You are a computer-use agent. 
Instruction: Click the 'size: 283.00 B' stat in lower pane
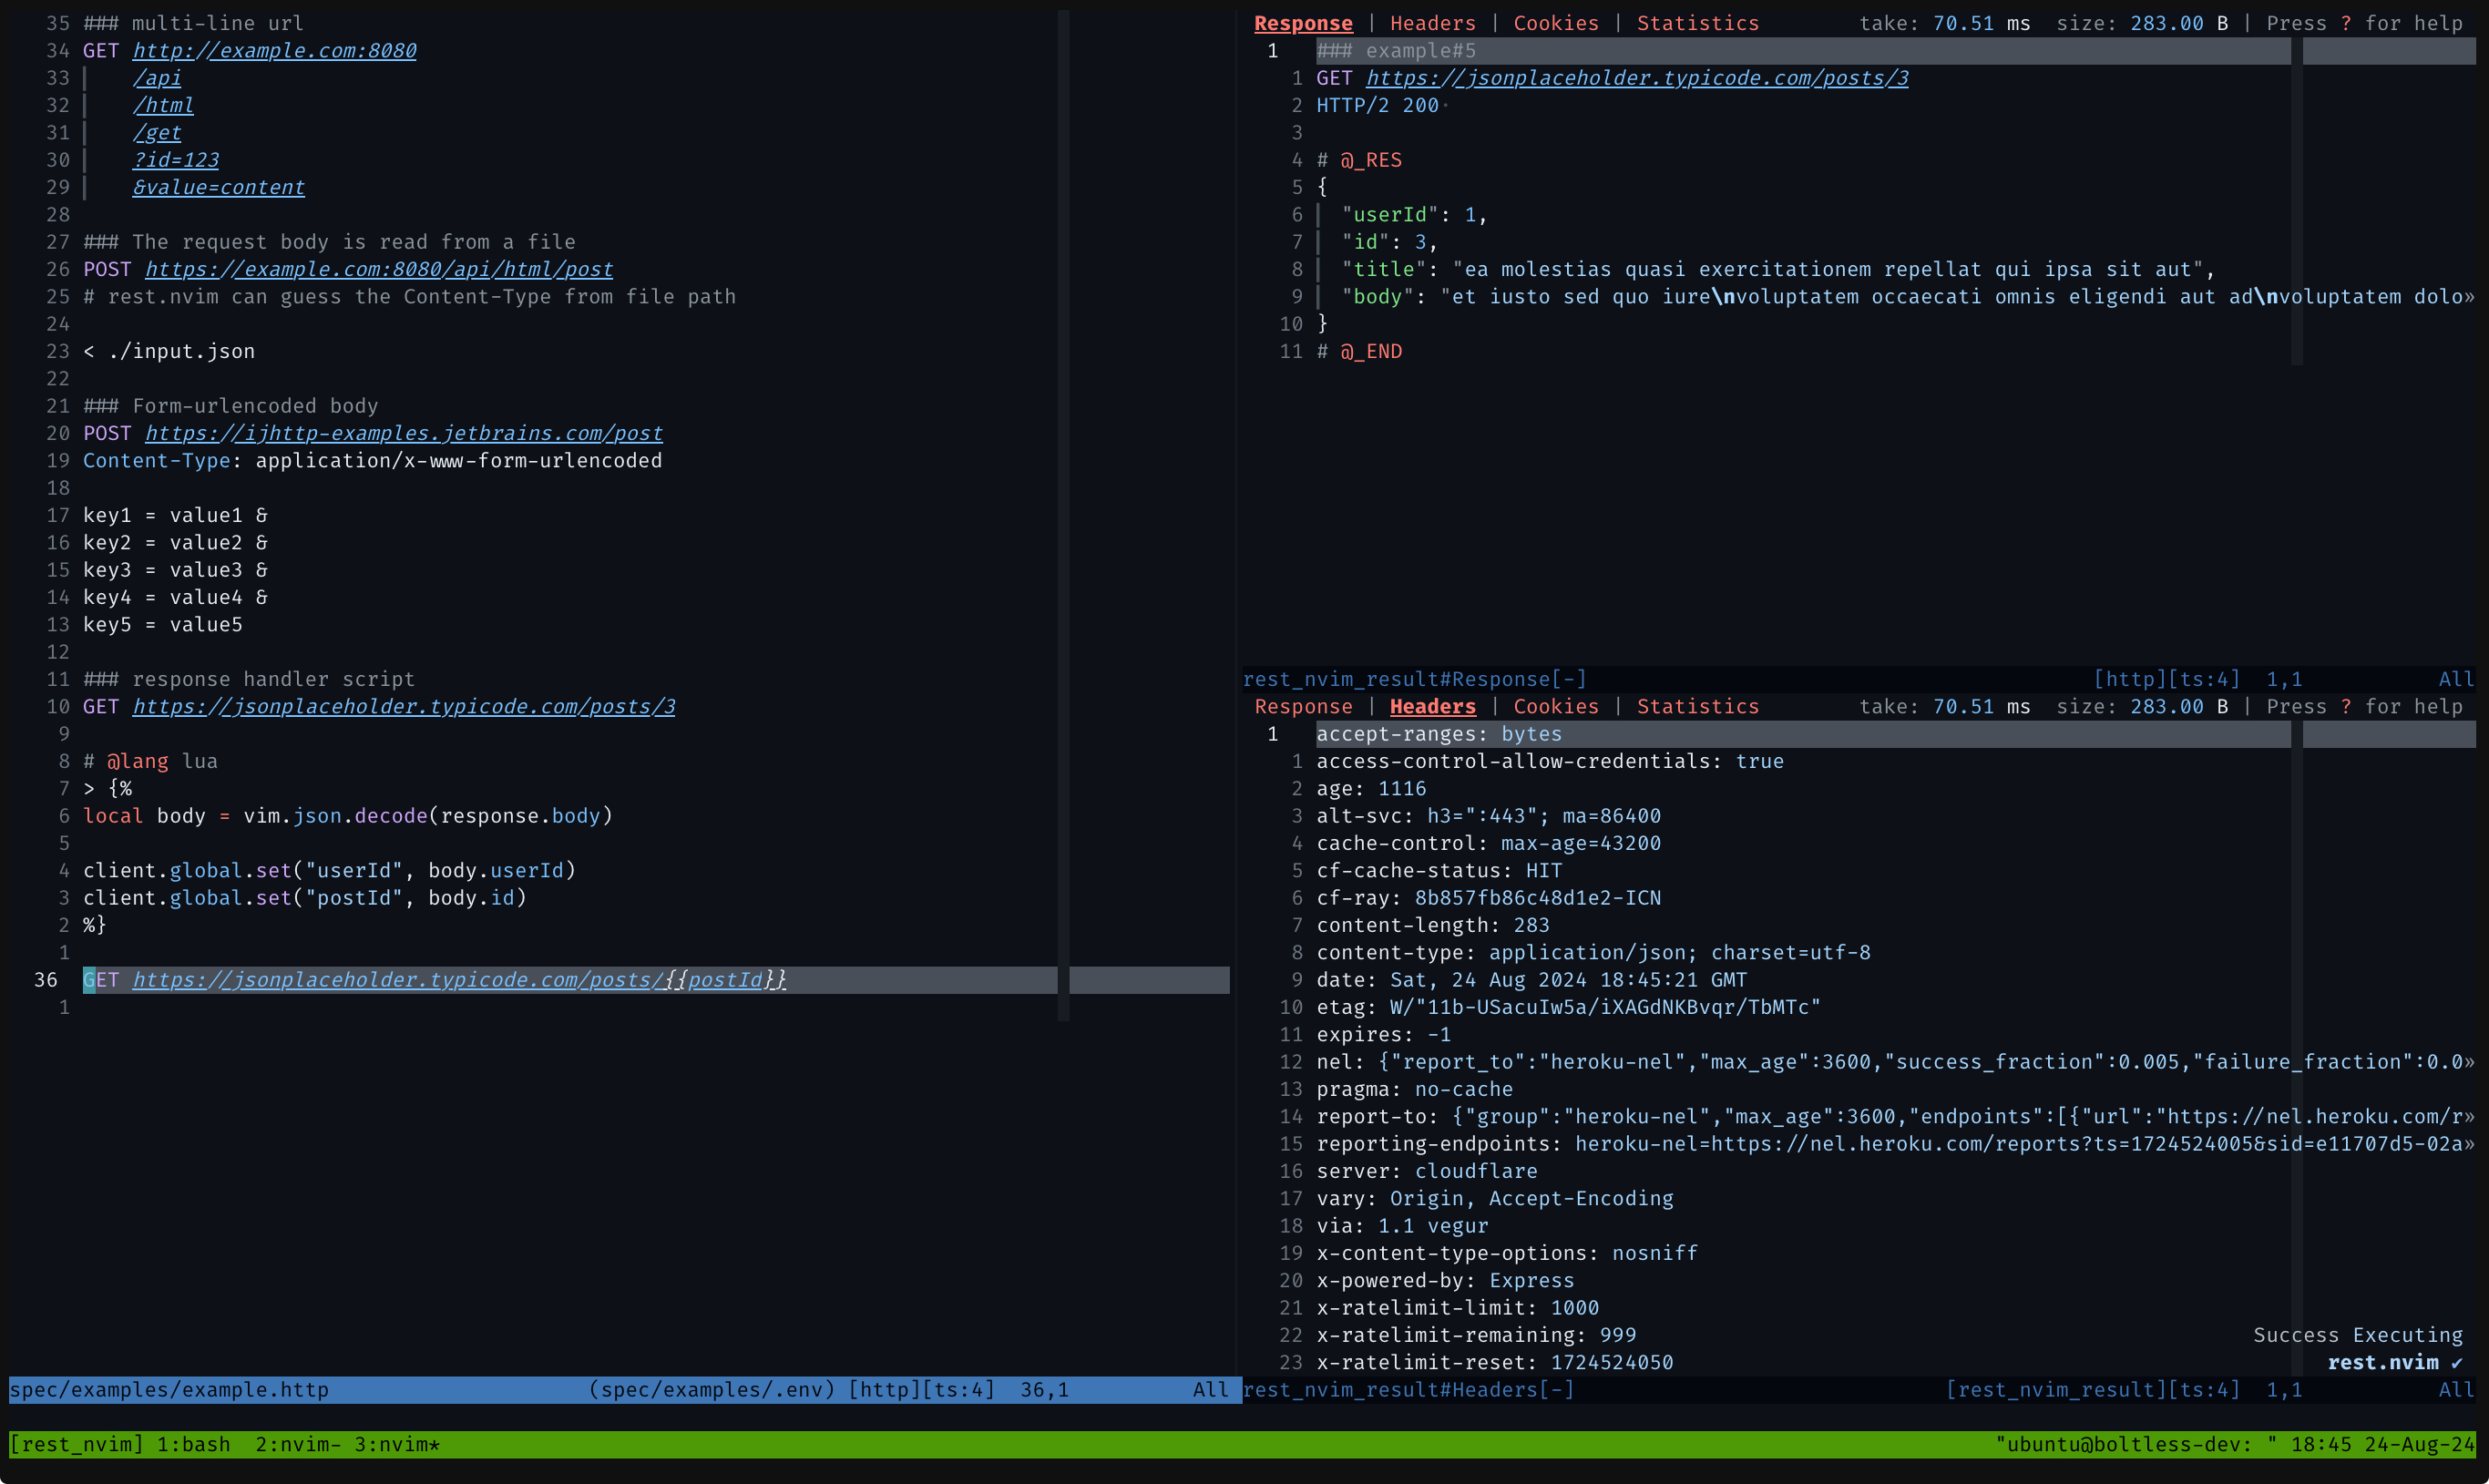coord(2142,706)
